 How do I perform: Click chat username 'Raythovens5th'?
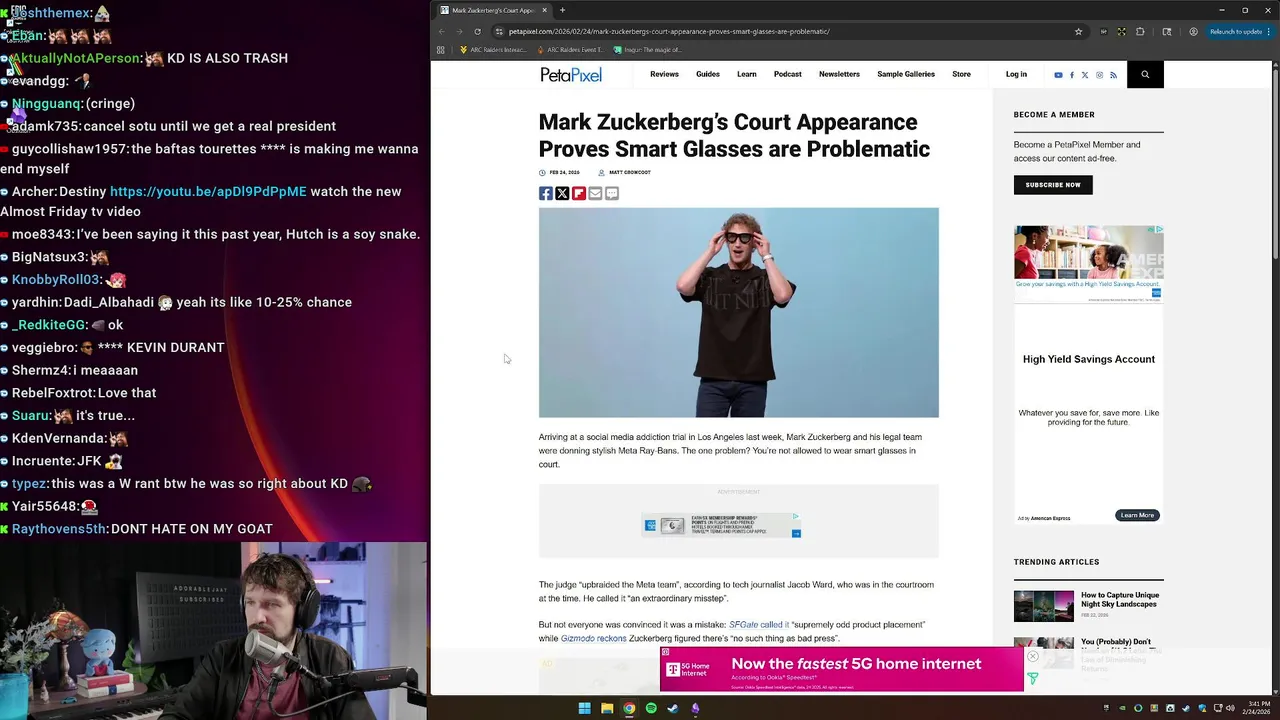59,529
